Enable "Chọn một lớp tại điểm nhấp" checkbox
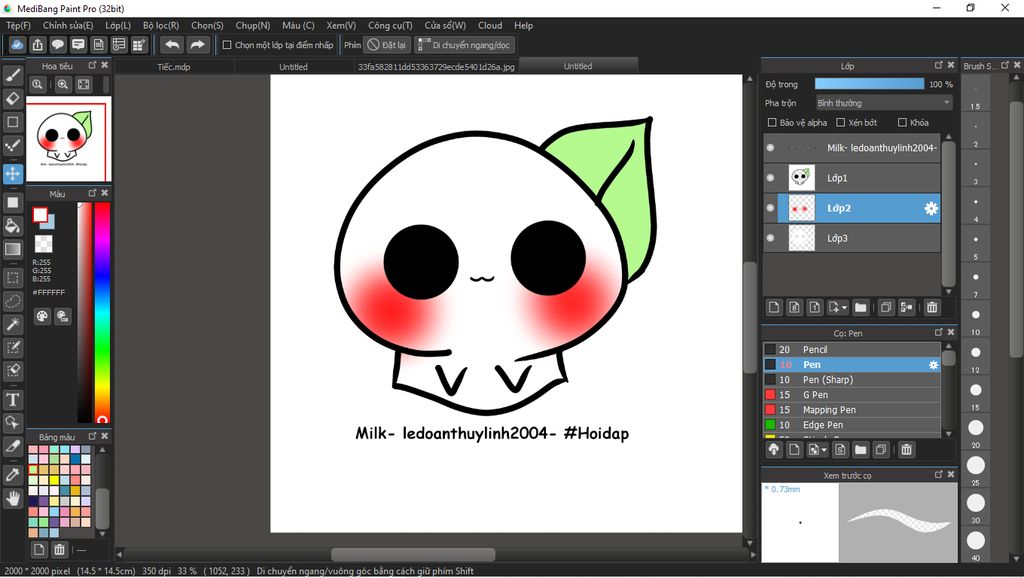 point(227,45)
